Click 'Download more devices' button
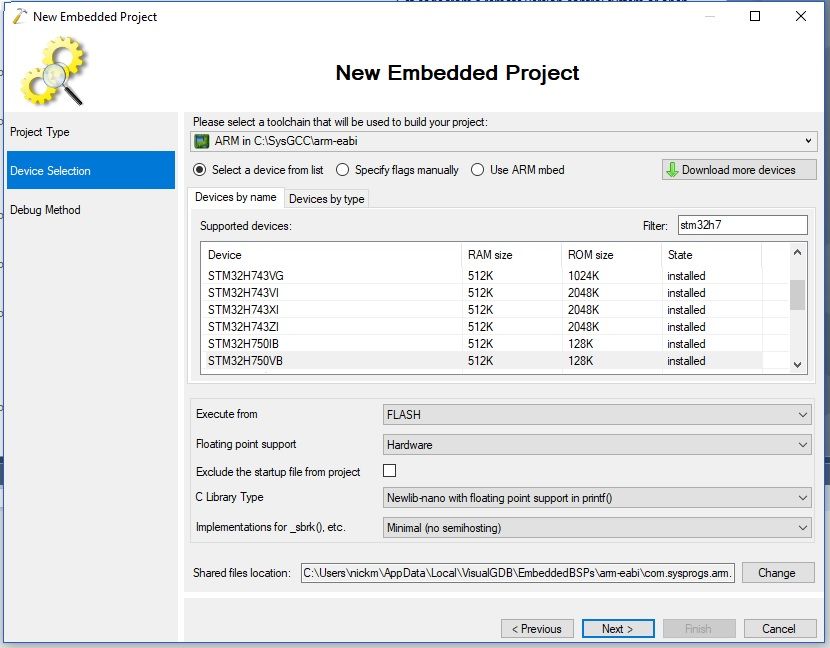The width and height of the screenshot is (830, 648). 739,170
